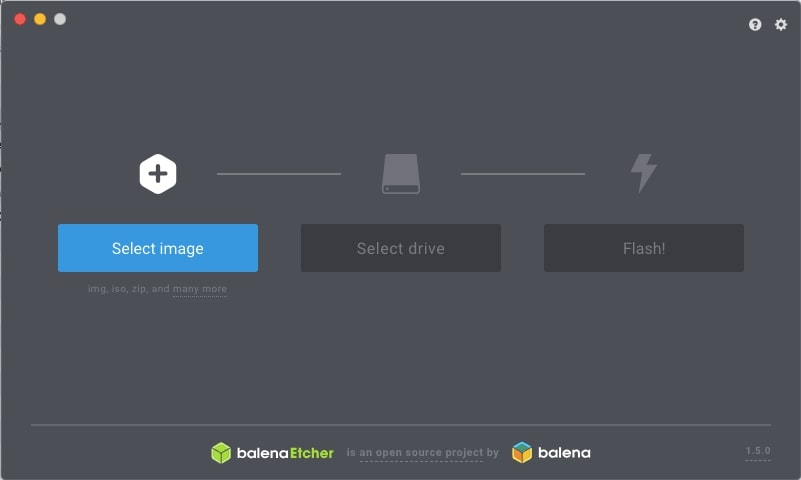
Task: Open the "many more" formats link
Action: click(x=200, y=289)
